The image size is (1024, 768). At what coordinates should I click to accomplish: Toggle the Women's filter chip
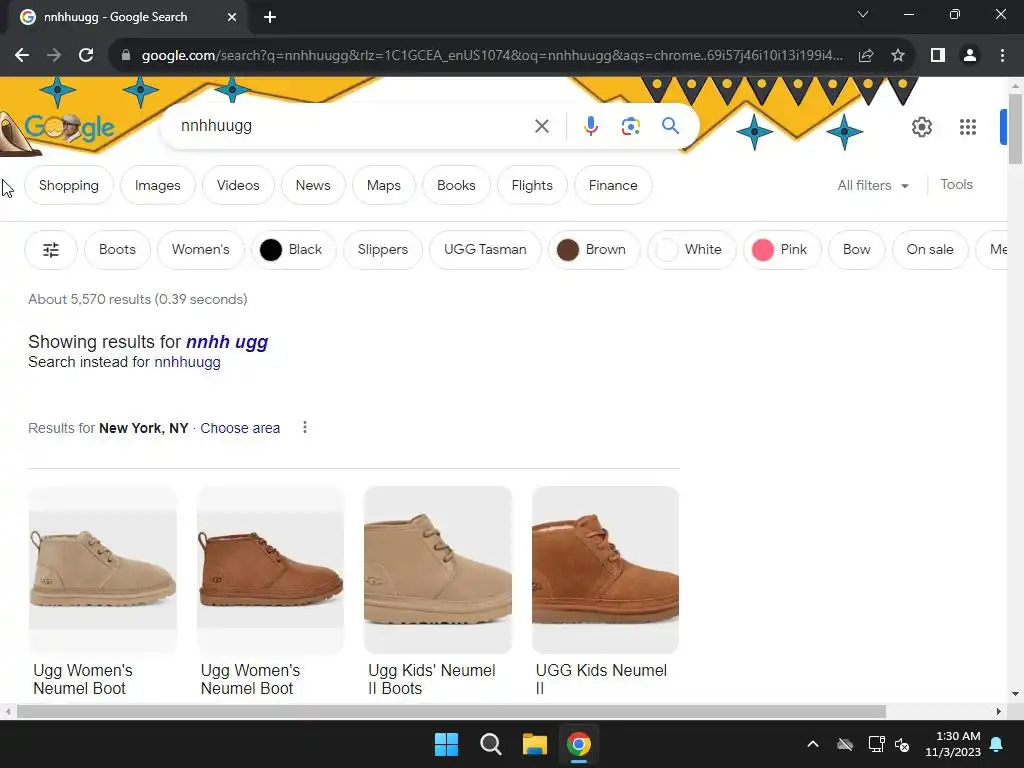[200, 249]
